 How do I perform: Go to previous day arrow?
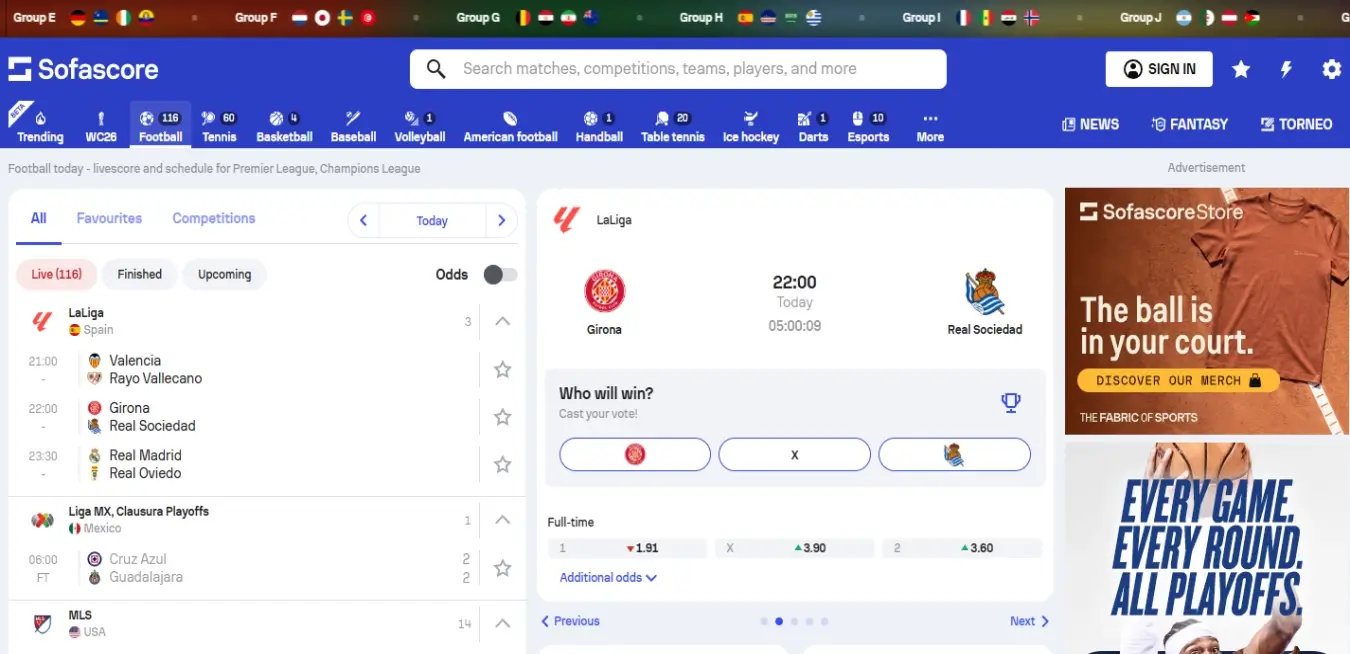point(363,220)
